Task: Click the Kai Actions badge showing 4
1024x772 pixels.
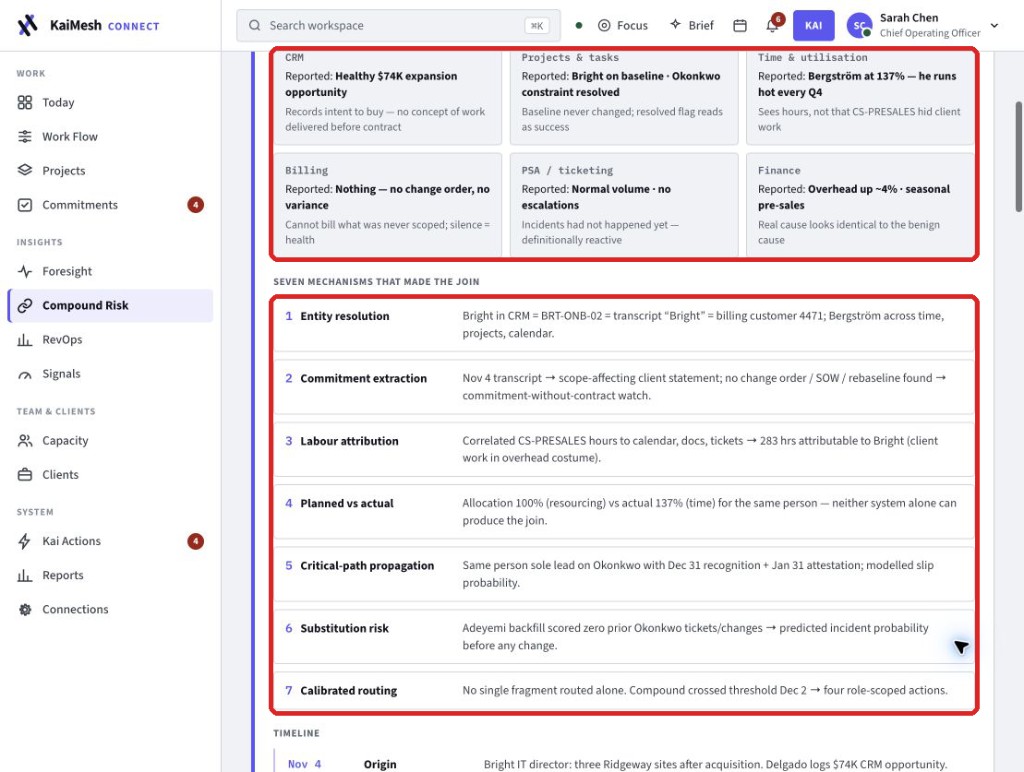Action: click(195, 541)
